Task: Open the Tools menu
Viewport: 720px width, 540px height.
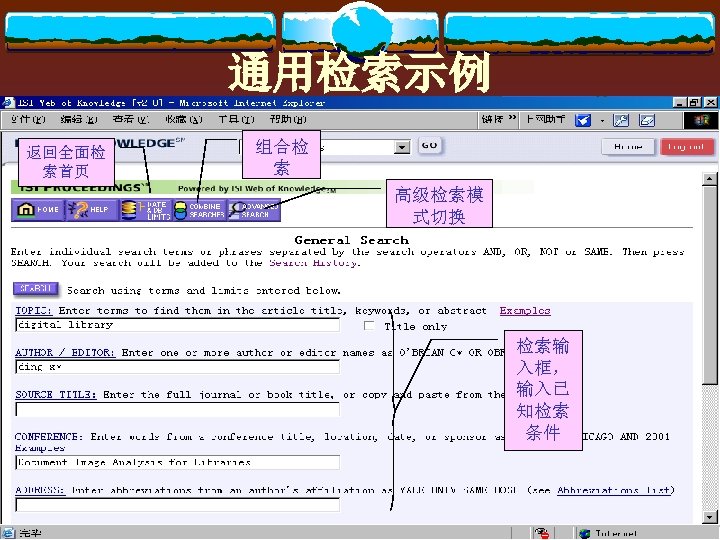Action: tap(236, 119)
